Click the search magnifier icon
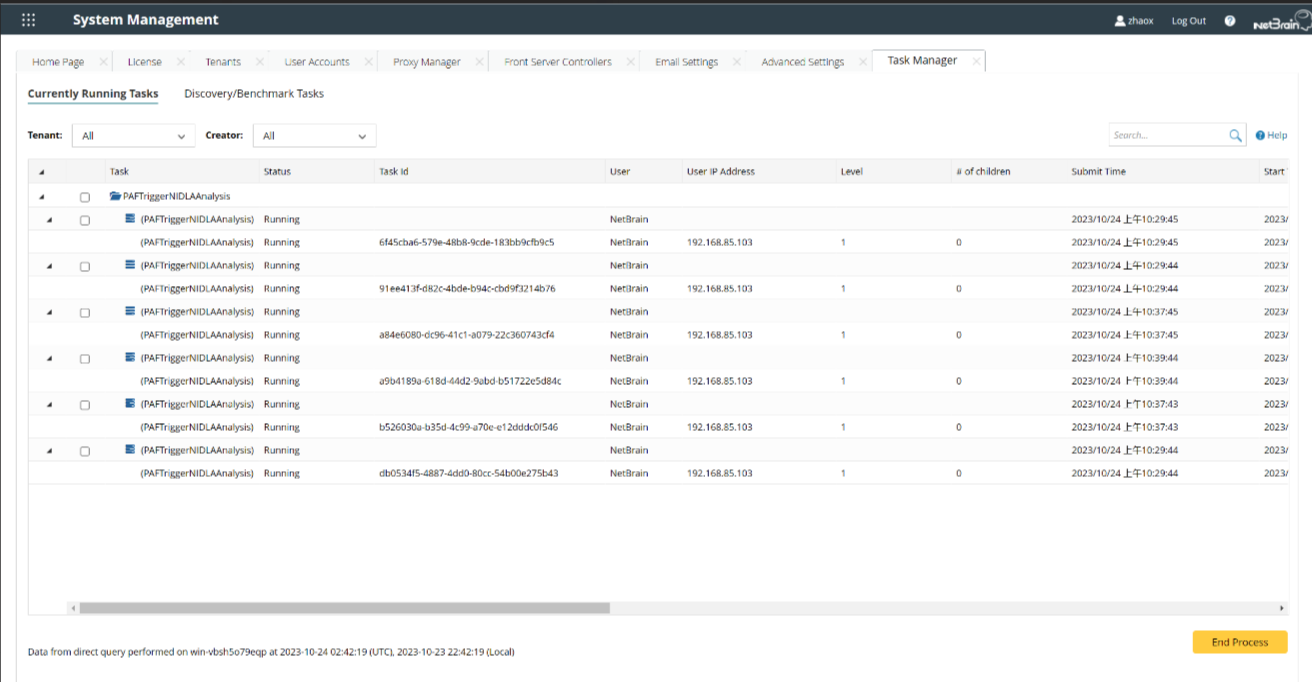 click(x=1236, y=136)
